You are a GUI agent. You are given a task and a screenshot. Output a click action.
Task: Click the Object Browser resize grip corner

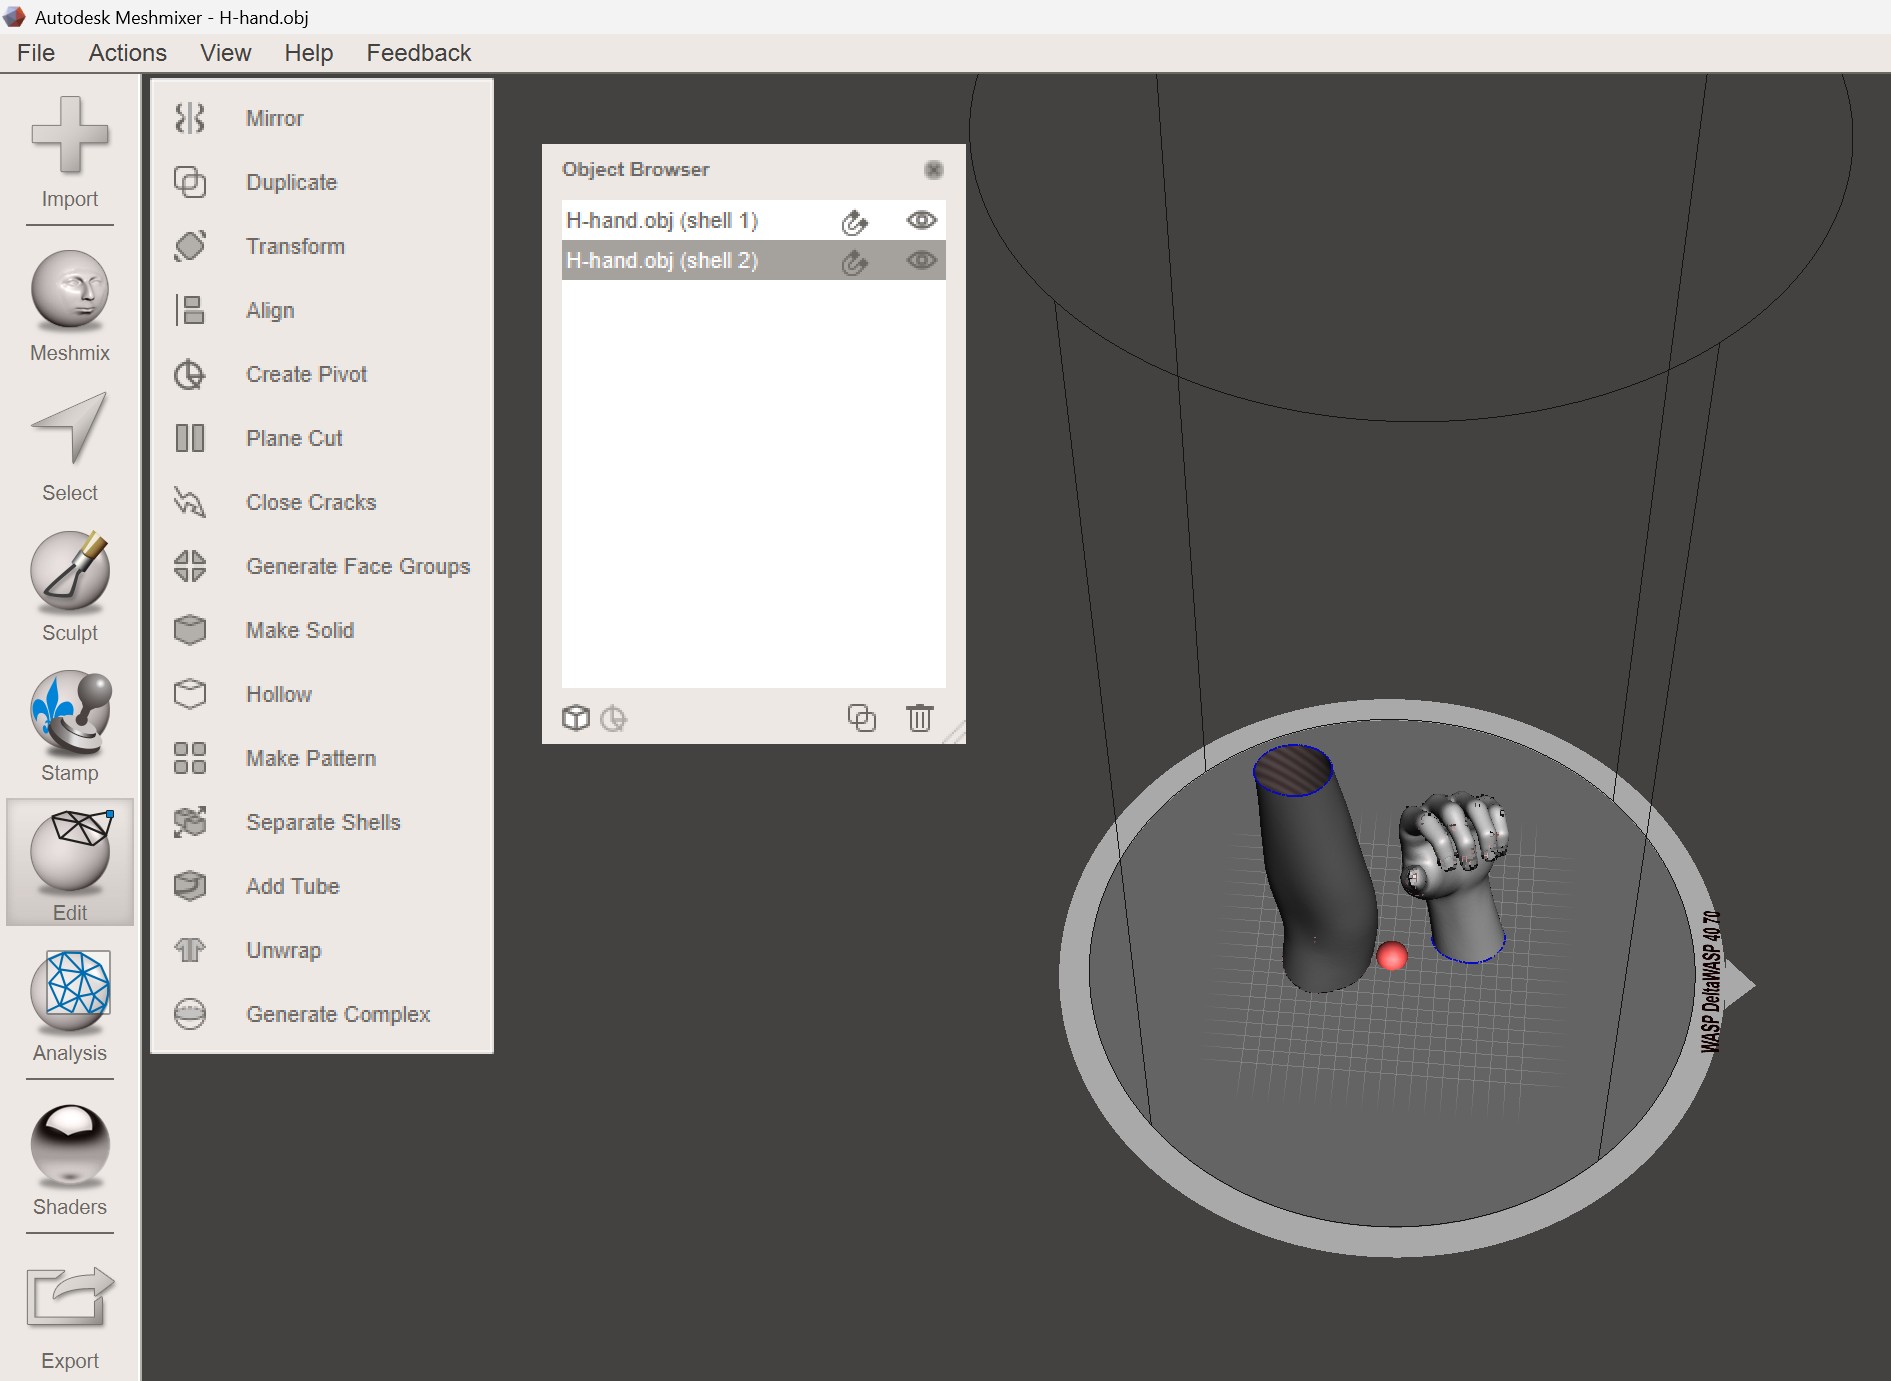954,733
